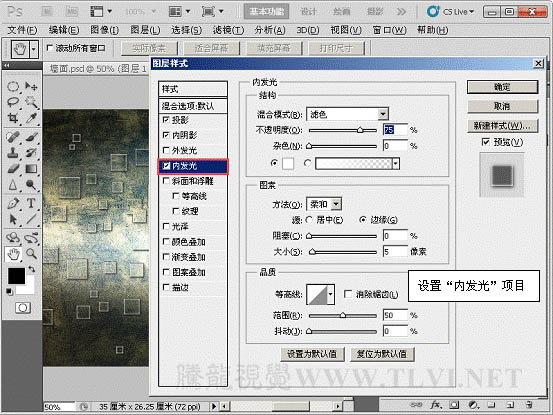Select the Eyedropper tool
553x415 pixels.
coord(31,118)
